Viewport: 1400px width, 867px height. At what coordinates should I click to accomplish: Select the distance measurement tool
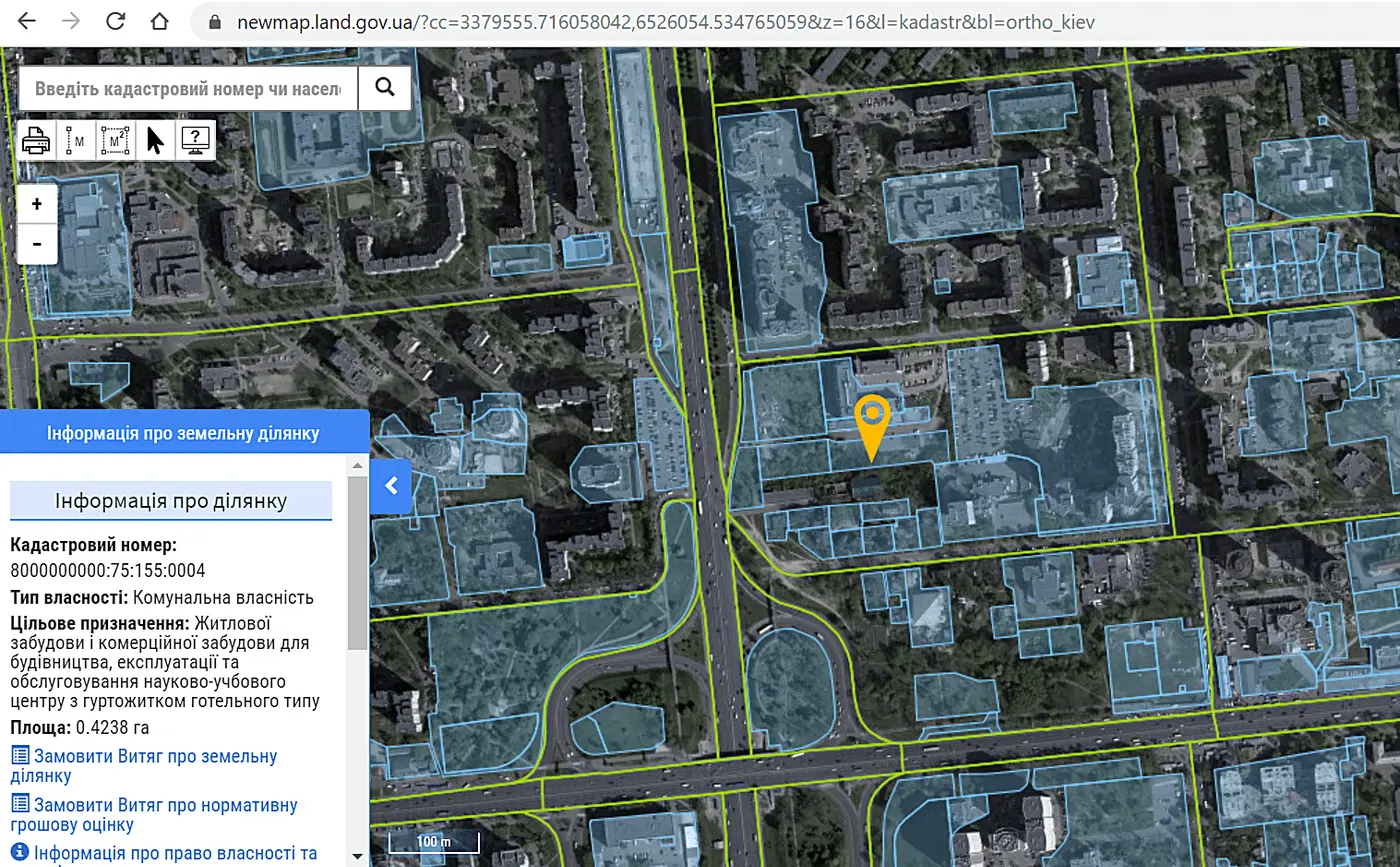tap(76, 140)
